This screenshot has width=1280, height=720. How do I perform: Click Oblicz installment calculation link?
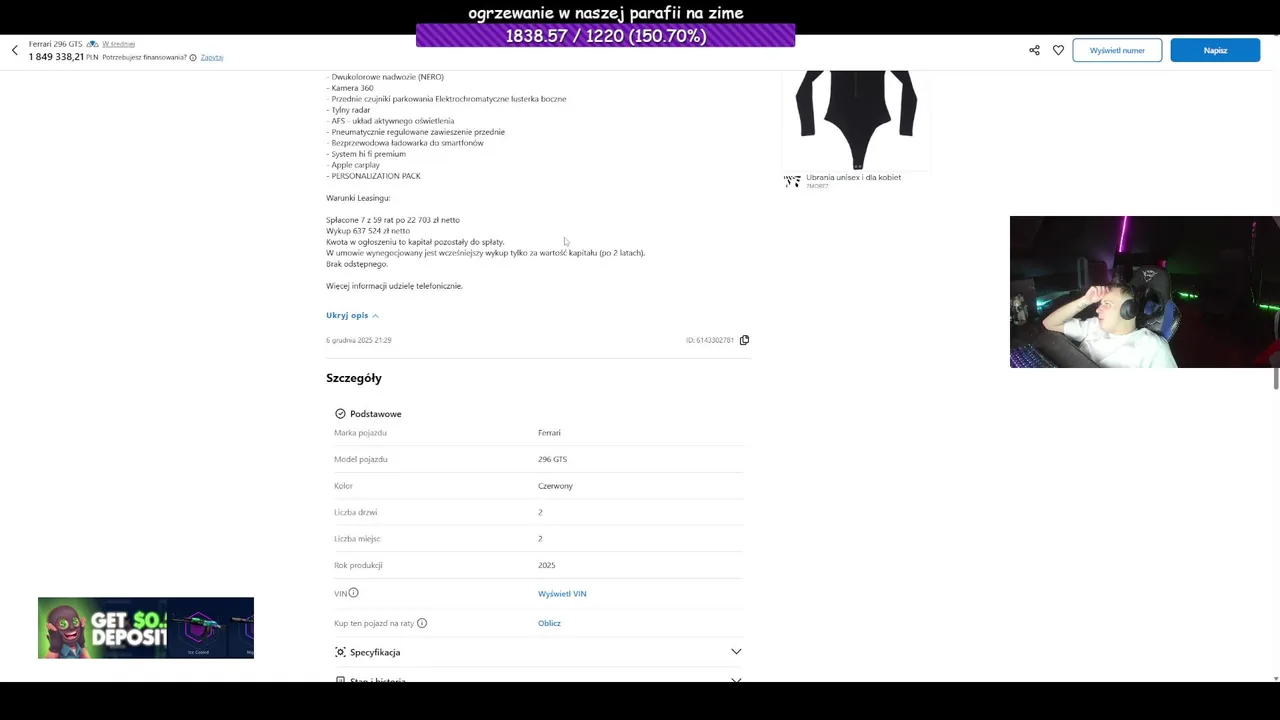point(549,623)
